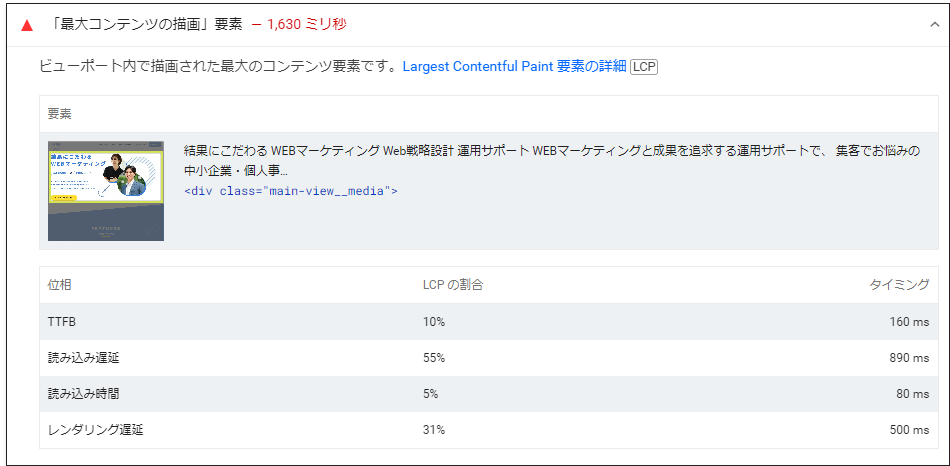The width and height of the screenshot is (950, 466).
Task: Click the LCP の割合 column header
Action: [x=453, y=285]
